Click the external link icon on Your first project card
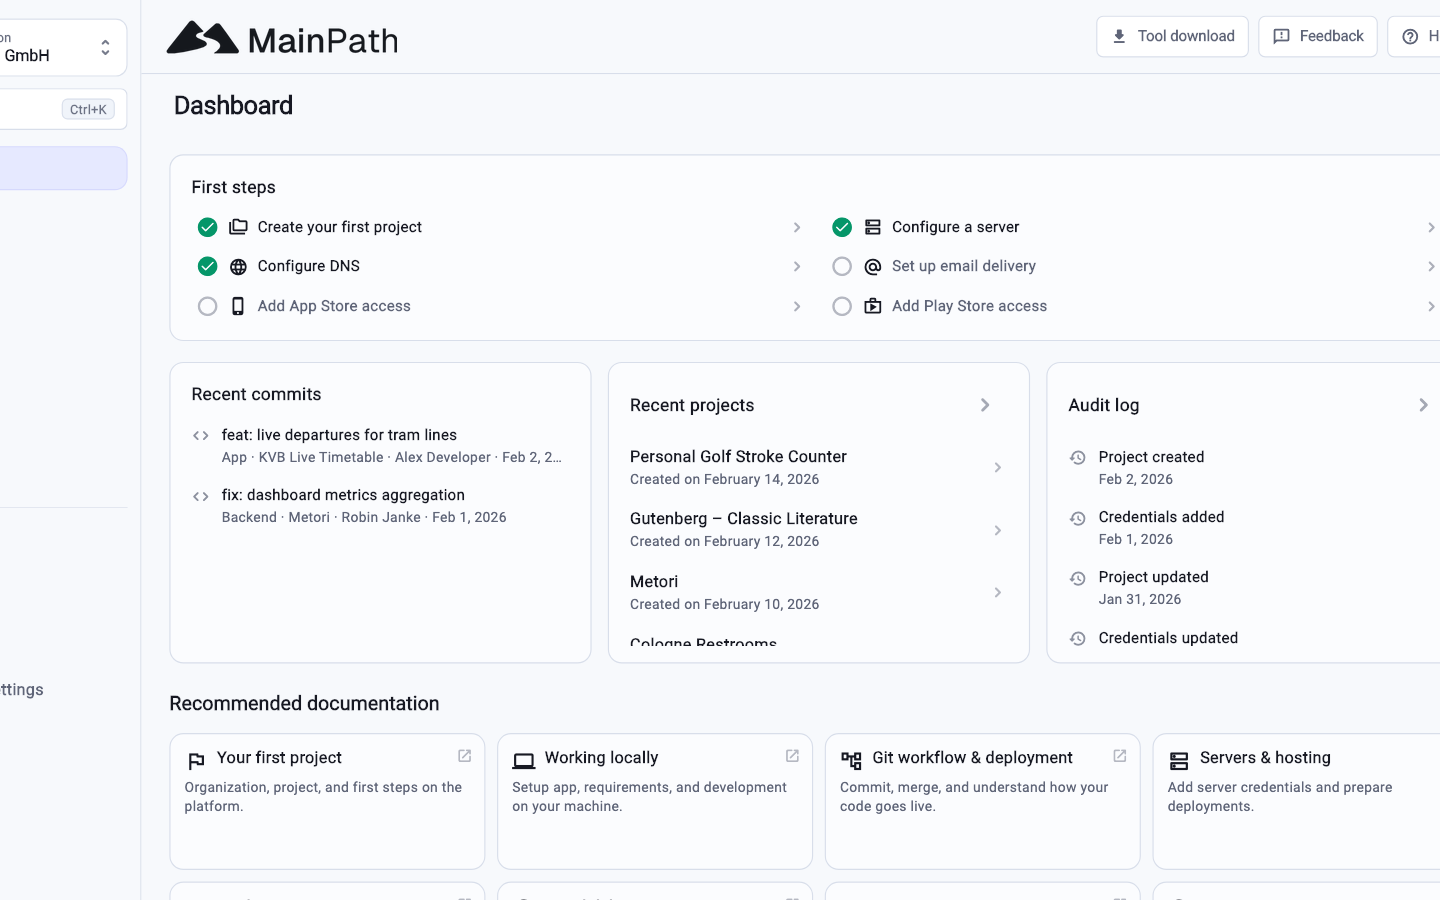The width and height of the screenshot is (1440, 900). tap(465, 756)
